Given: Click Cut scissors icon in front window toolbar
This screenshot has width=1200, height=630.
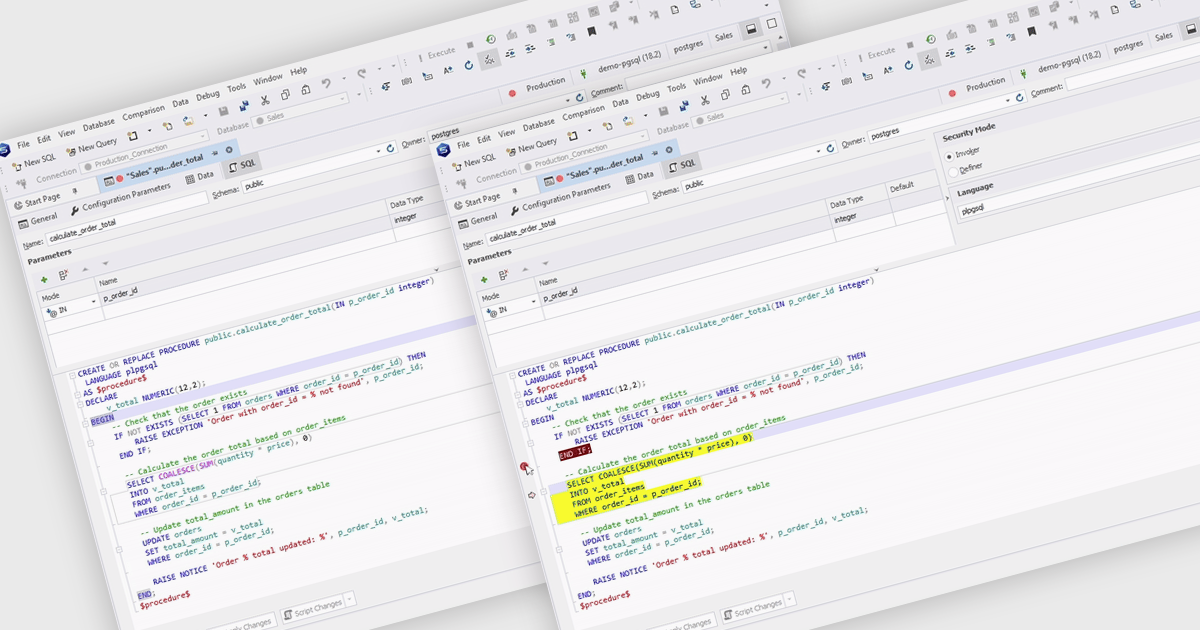Looking at the screenshot, I should [x=705, y=100].
